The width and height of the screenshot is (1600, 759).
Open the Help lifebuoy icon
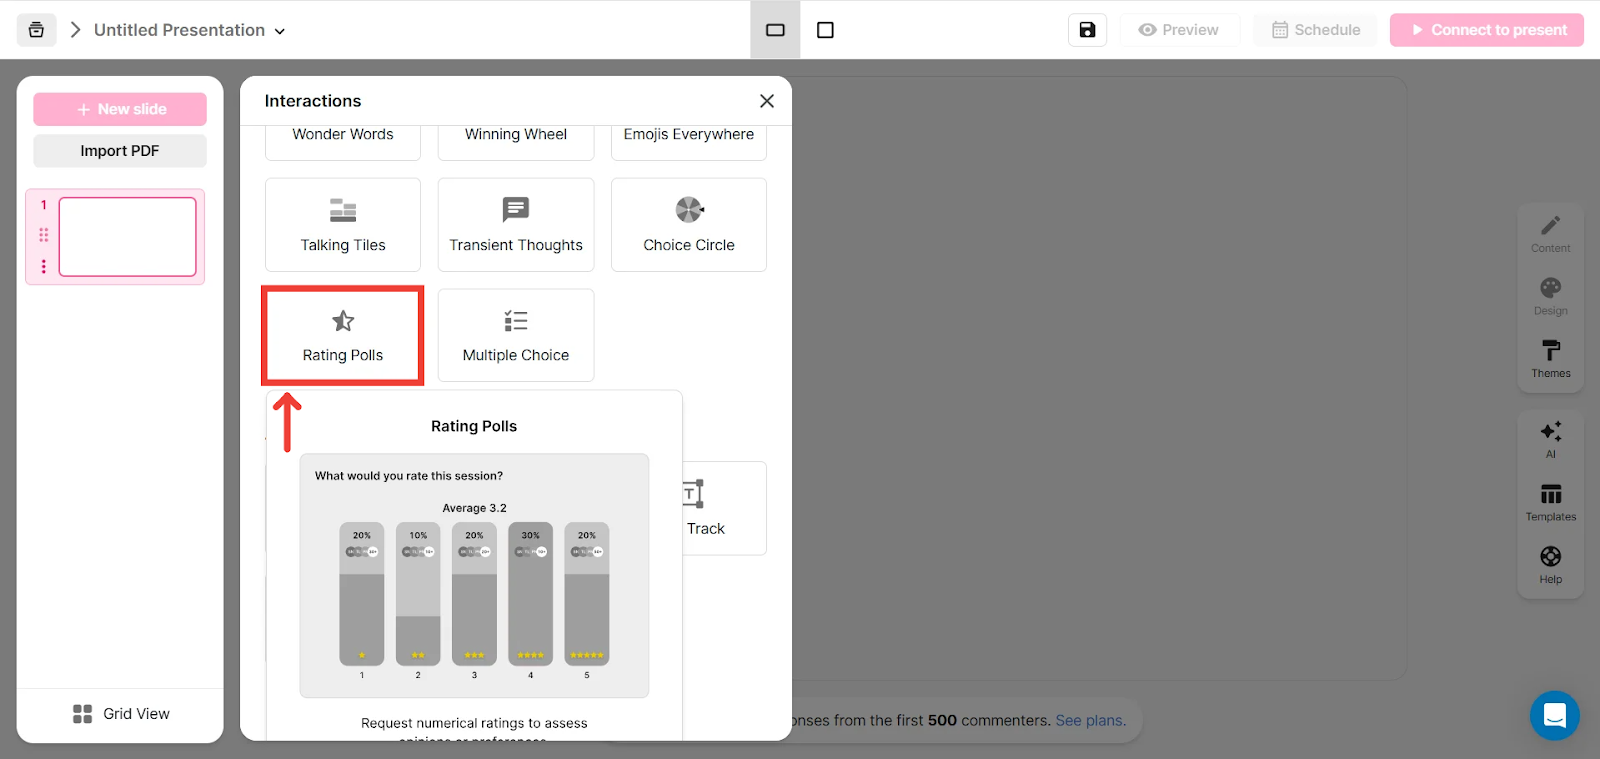[1551, 565]
